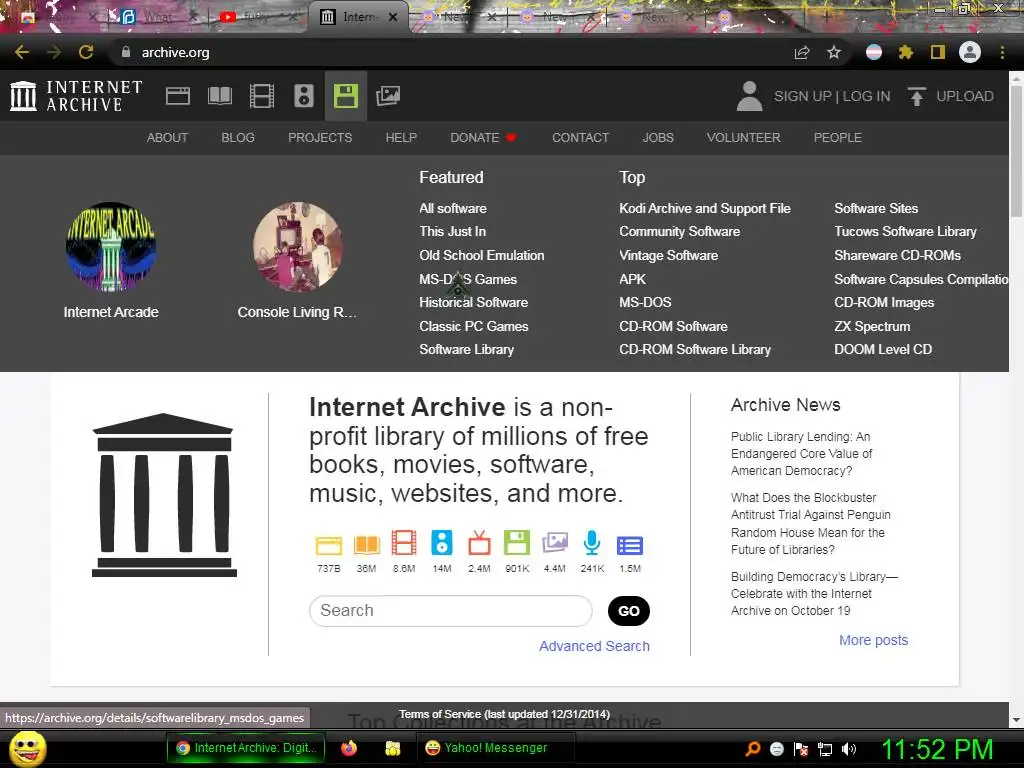The image size is (1024, 768).
Task: Click the Internet Archive logo in header
Action: click(x=76, y=96)
